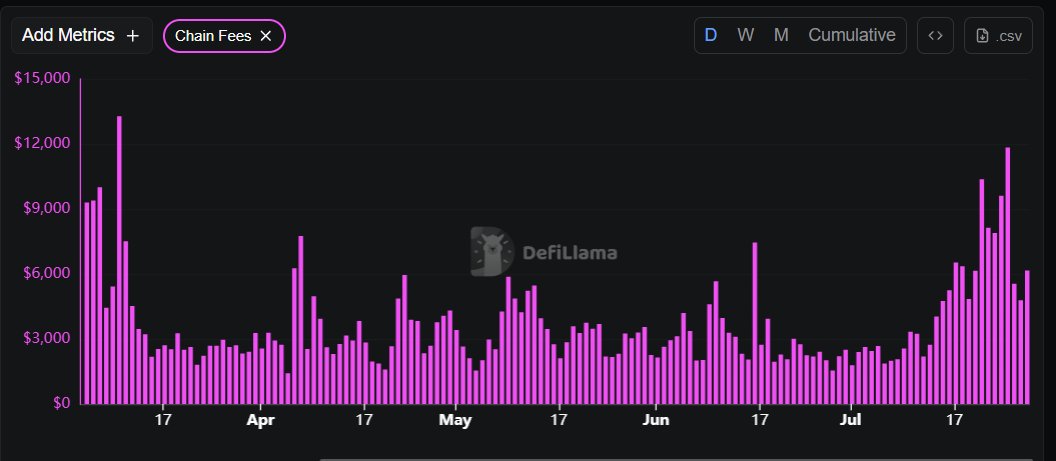Click the Jun x-axis label
Viewport: 1056px width, 461px height.
pyautogui.click(x=655, y=421)
